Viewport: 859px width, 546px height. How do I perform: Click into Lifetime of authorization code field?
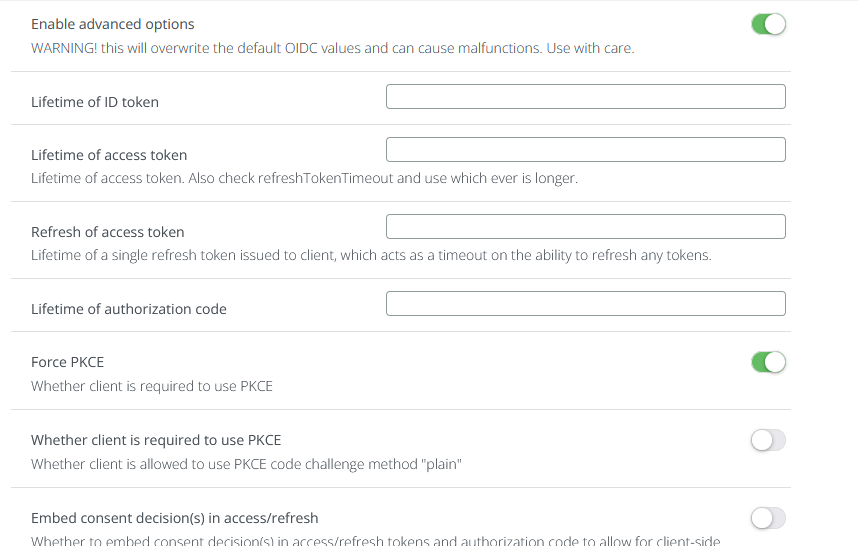point(585,304)
